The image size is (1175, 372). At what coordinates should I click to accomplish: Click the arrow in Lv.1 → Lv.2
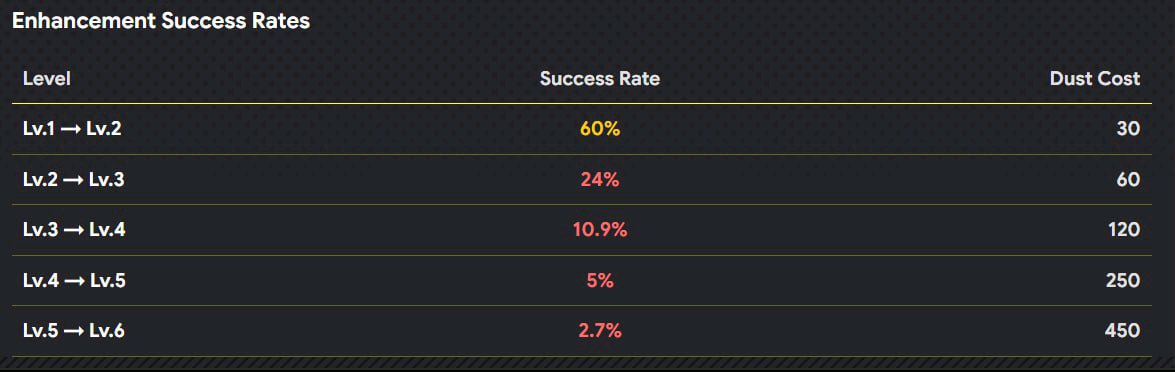pos(72,130)
